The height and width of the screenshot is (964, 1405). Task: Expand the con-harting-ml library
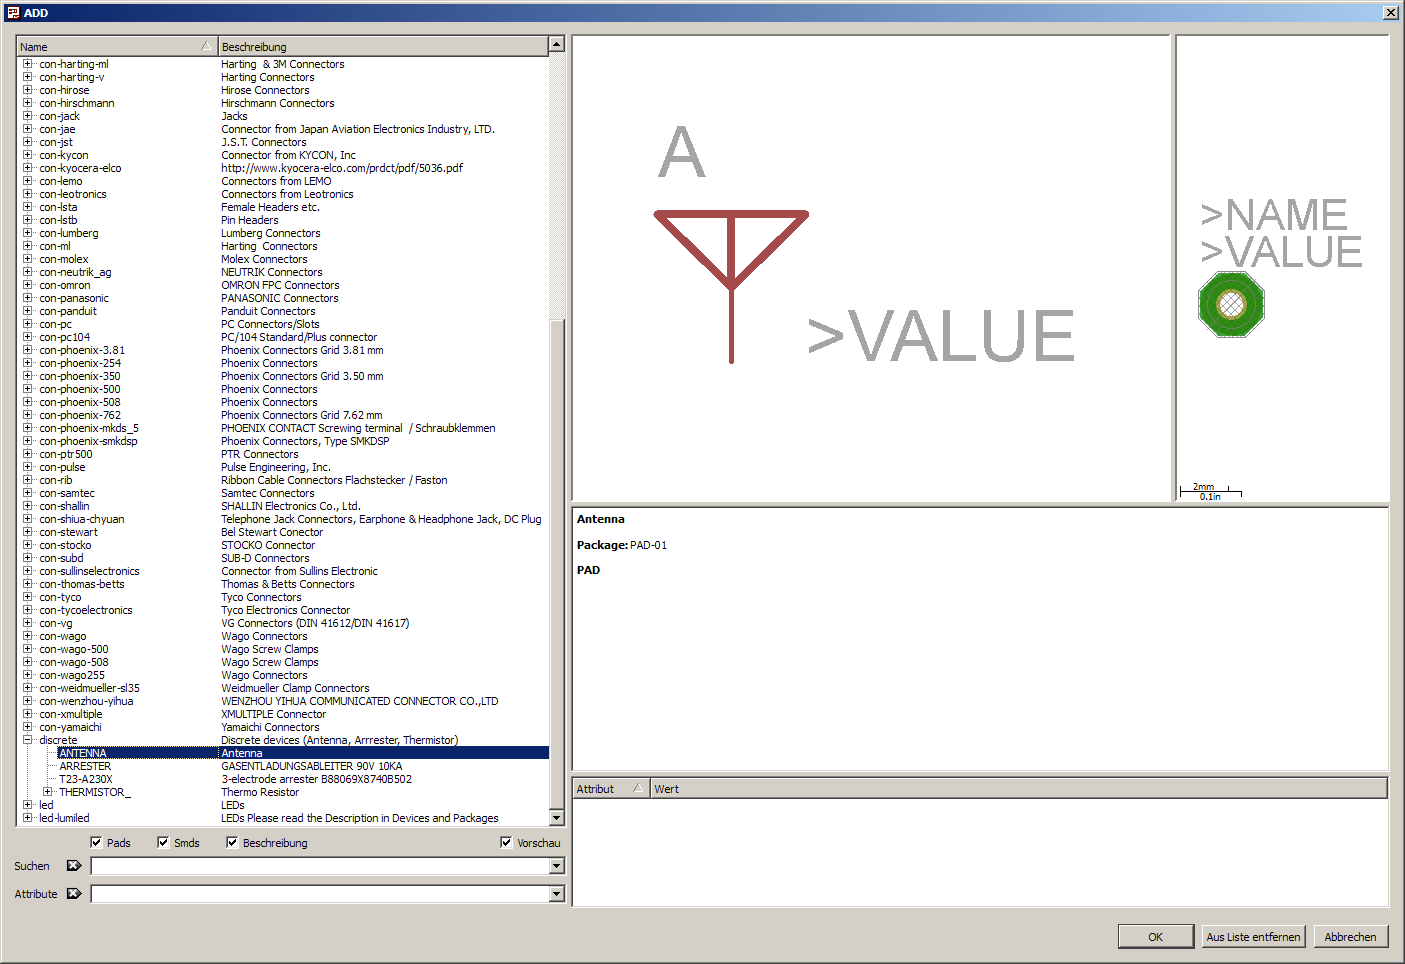click(x=28, y=64)
